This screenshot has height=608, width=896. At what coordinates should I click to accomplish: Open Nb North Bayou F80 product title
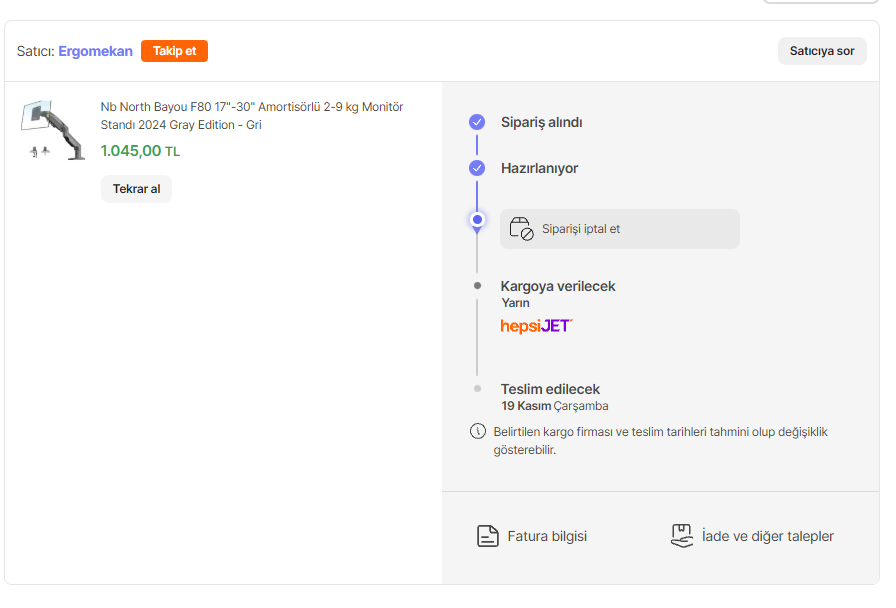pyautogui.click(x=252, y=115)
